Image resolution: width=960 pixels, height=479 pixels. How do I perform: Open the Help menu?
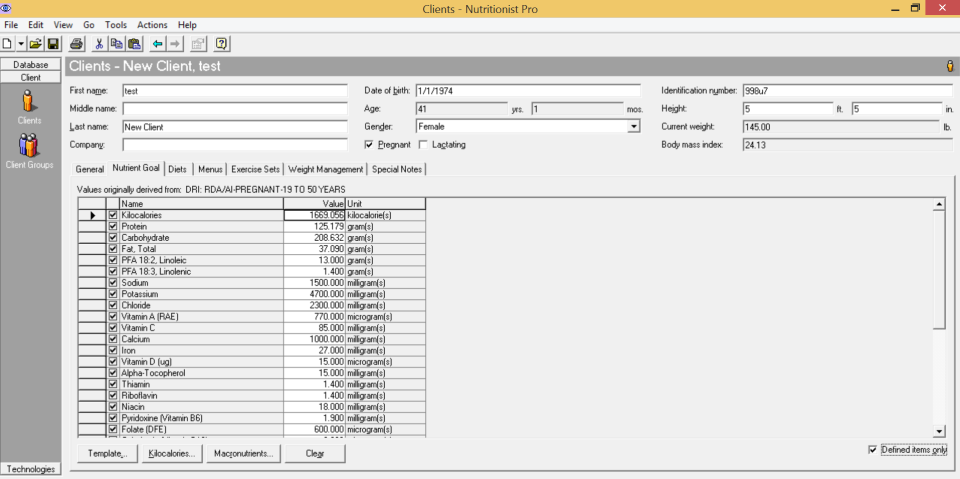187,25
